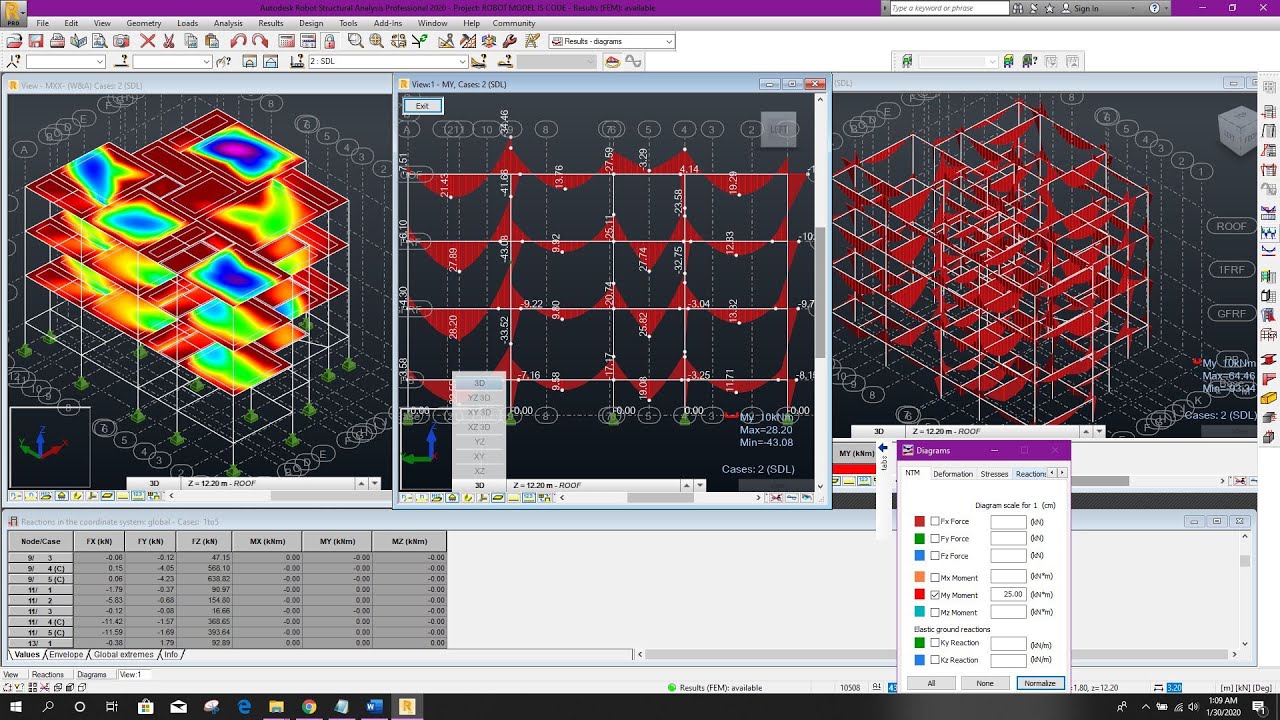This screenshot has width=1280, height=720.
Task: Open the Analysis menu
Action: pyautogui.click(x=228, y=23)
